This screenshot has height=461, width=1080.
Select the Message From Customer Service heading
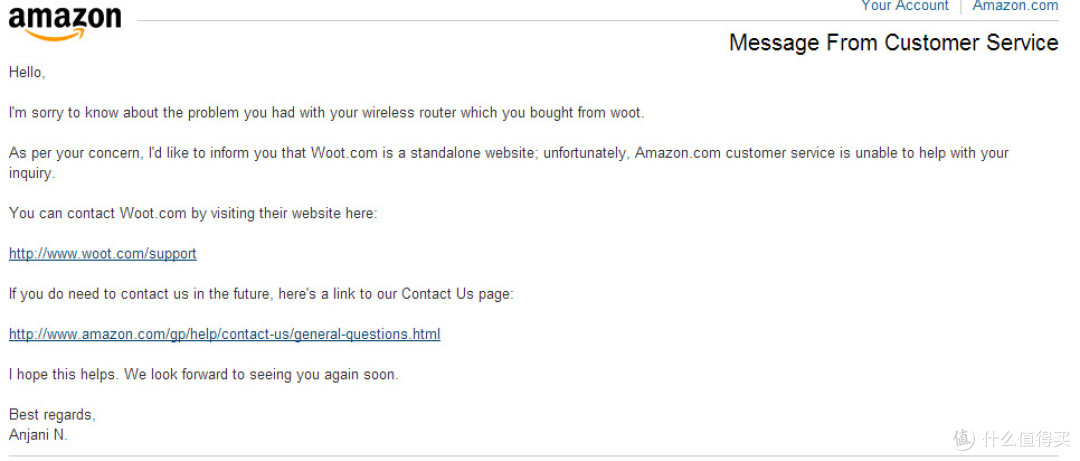pyautogui.click(x=893, y=43)
